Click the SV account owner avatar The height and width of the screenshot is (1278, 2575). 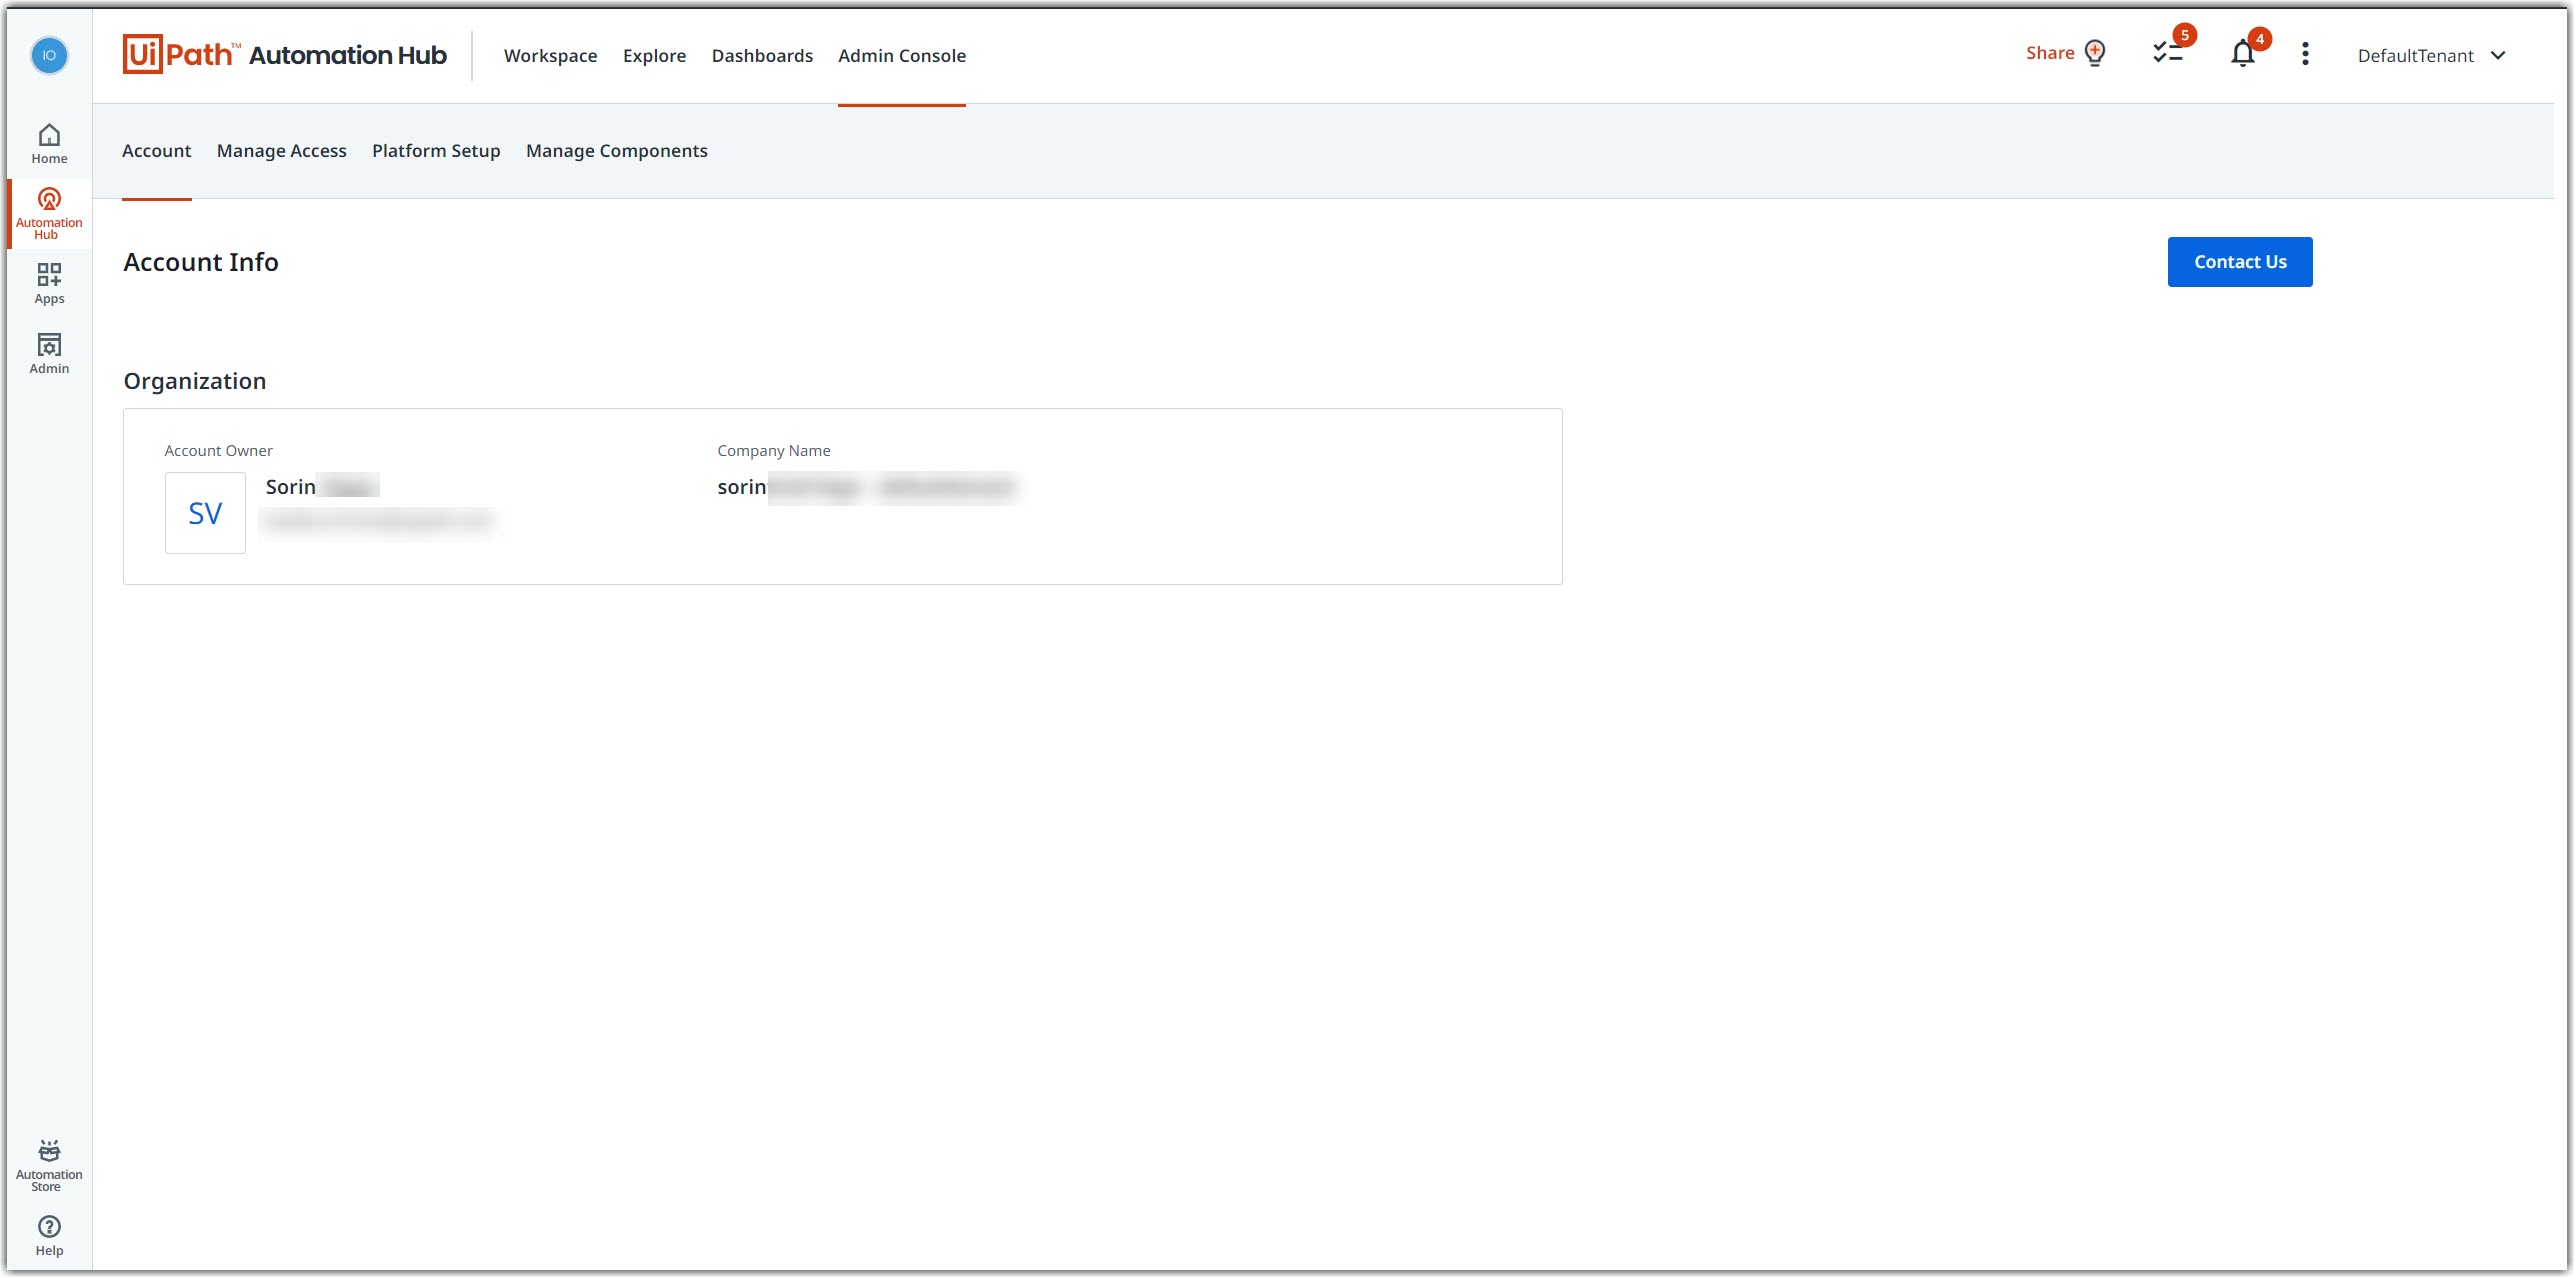(205, 512)
